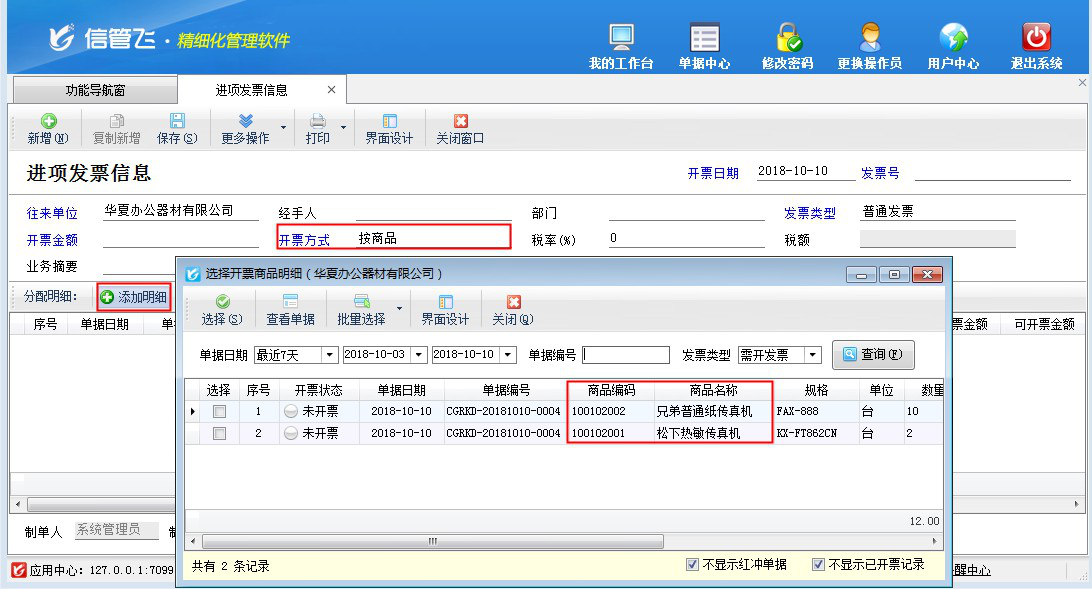The height and width of the screenshot is (589, 1092).
Task: Check the row 1 selection checkbox
Action: 219,411
